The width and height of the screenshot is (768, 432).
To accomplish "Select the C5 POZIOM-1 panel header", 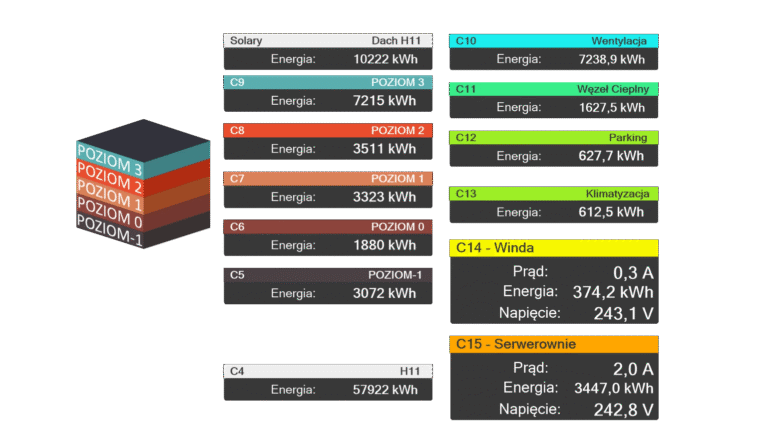I will pos(328,274).
